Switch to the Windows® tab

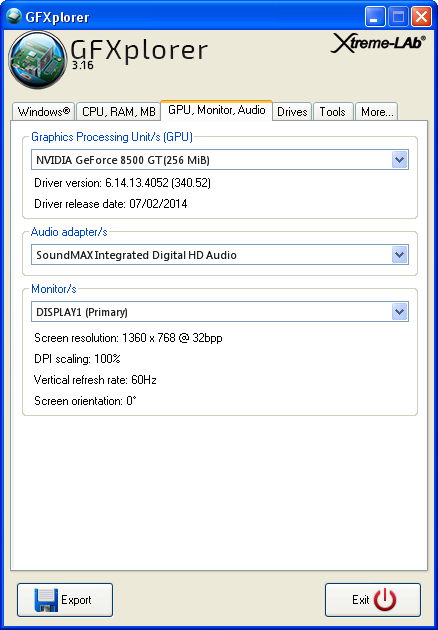[x=43, y=112]
